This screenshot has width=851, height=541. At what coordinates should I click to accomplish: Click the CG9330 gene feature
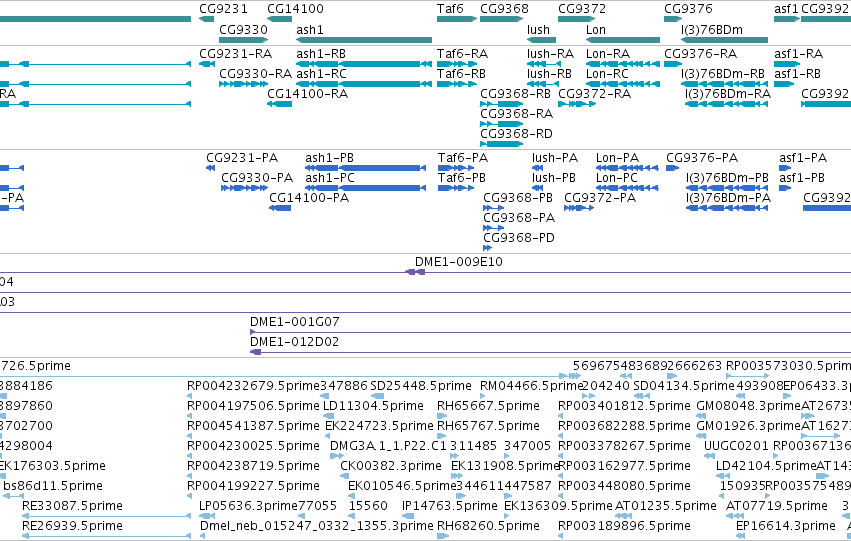tap(244, 40)
